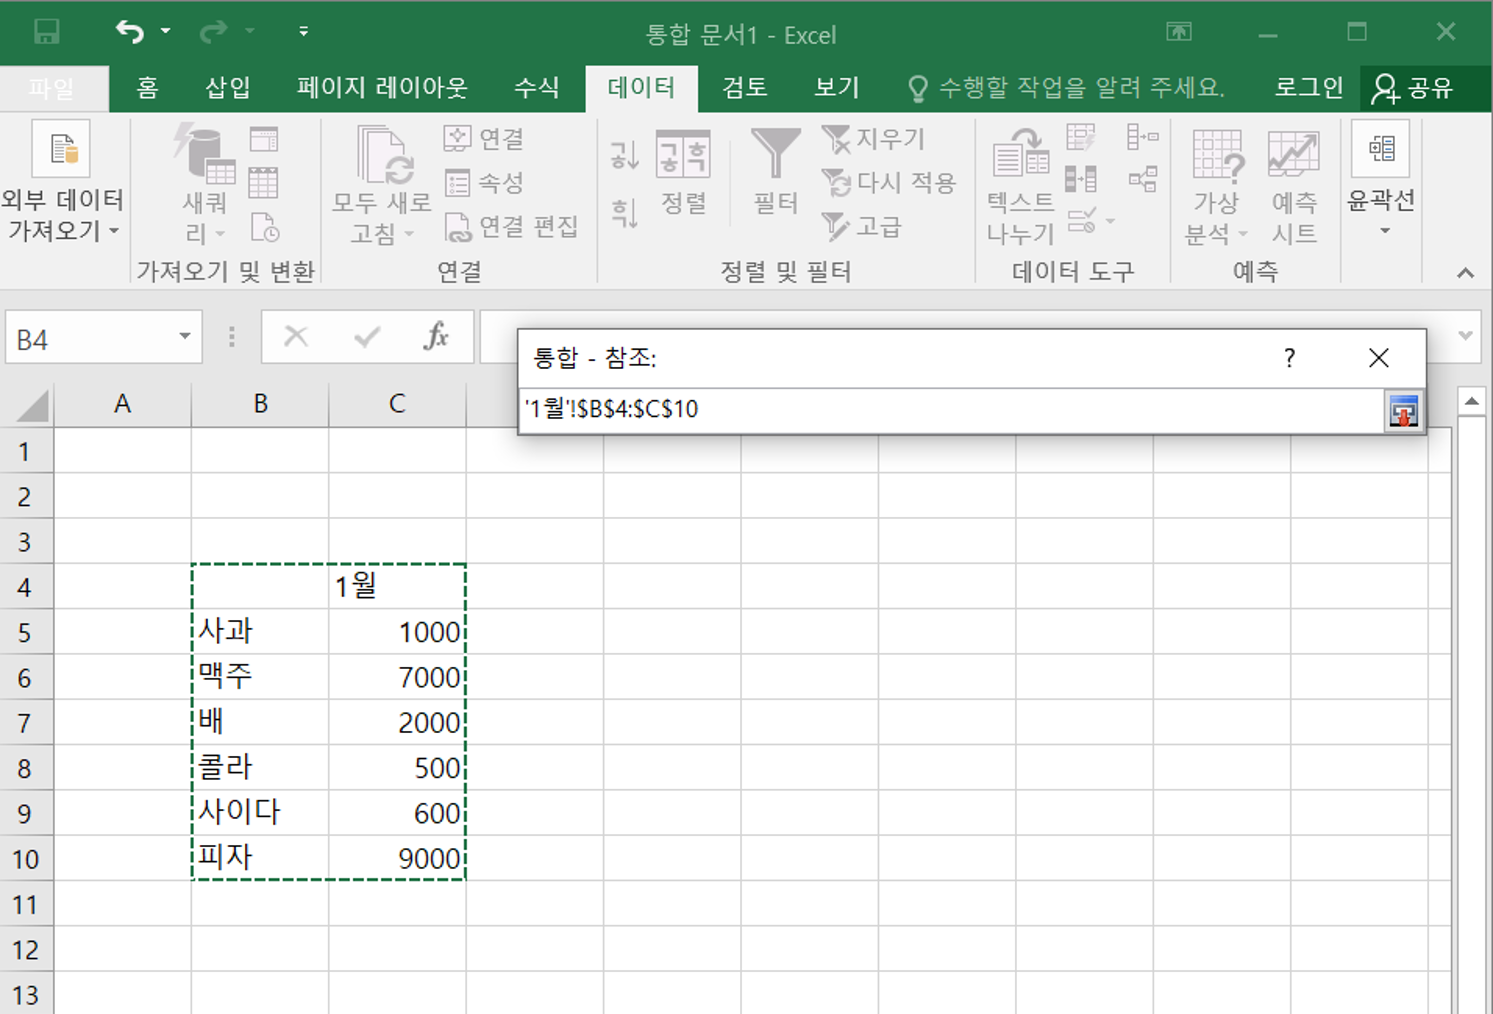Click the 로그인 sign-in link
The width and height of the screenshot is (1493, 1014).
(1308, 88)
